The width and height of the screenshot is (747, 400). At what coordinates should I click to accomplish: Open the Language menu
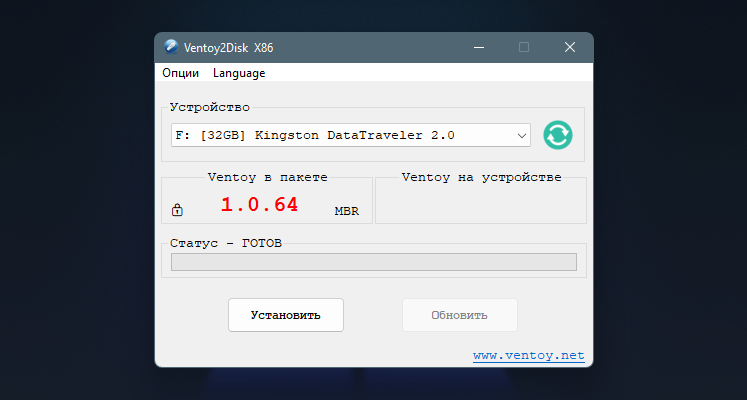[239, 73]
